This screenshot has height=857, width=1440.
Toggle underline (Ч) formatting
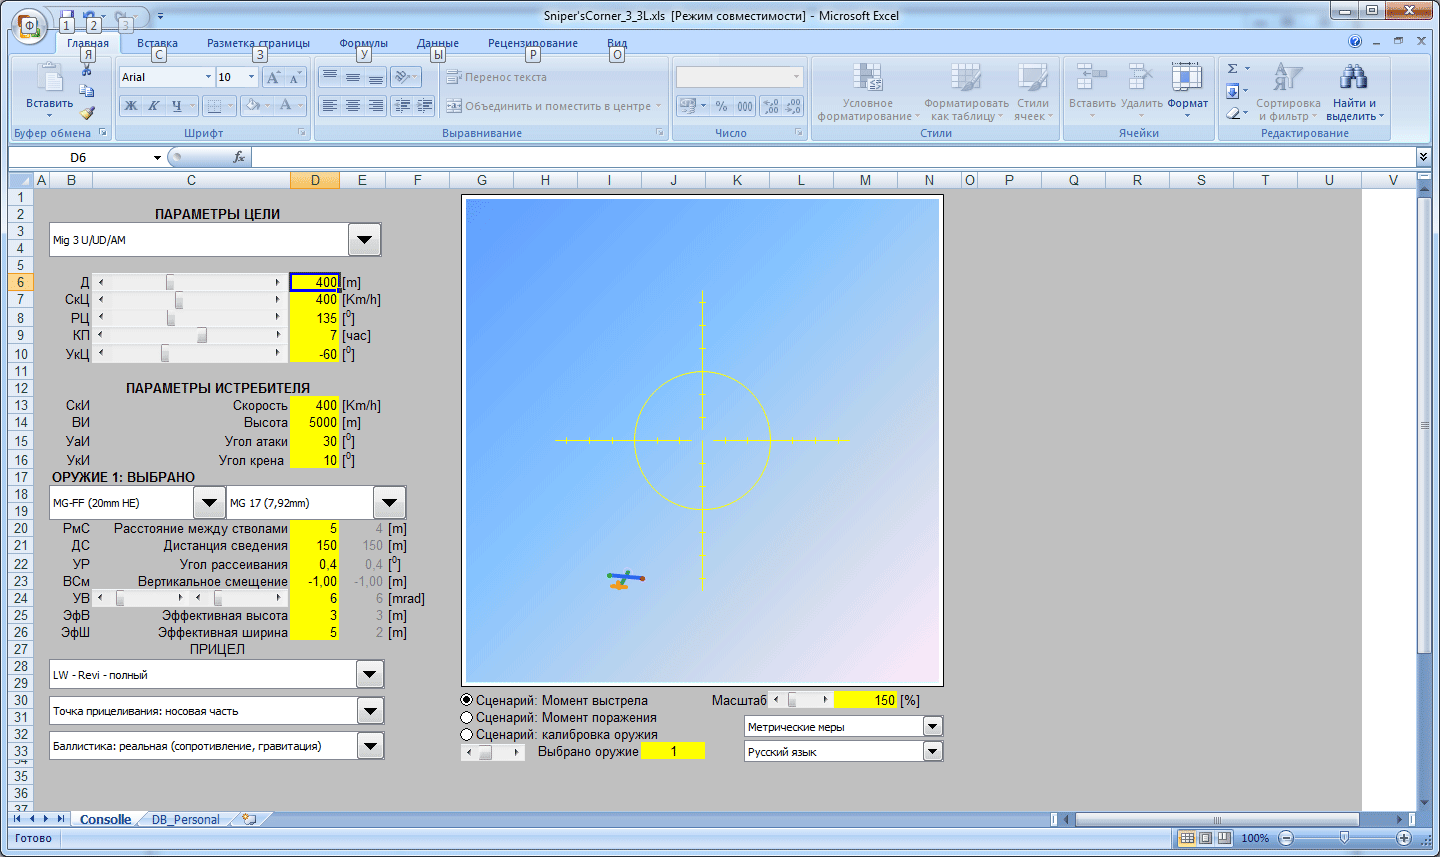click(x=176, y=105)
